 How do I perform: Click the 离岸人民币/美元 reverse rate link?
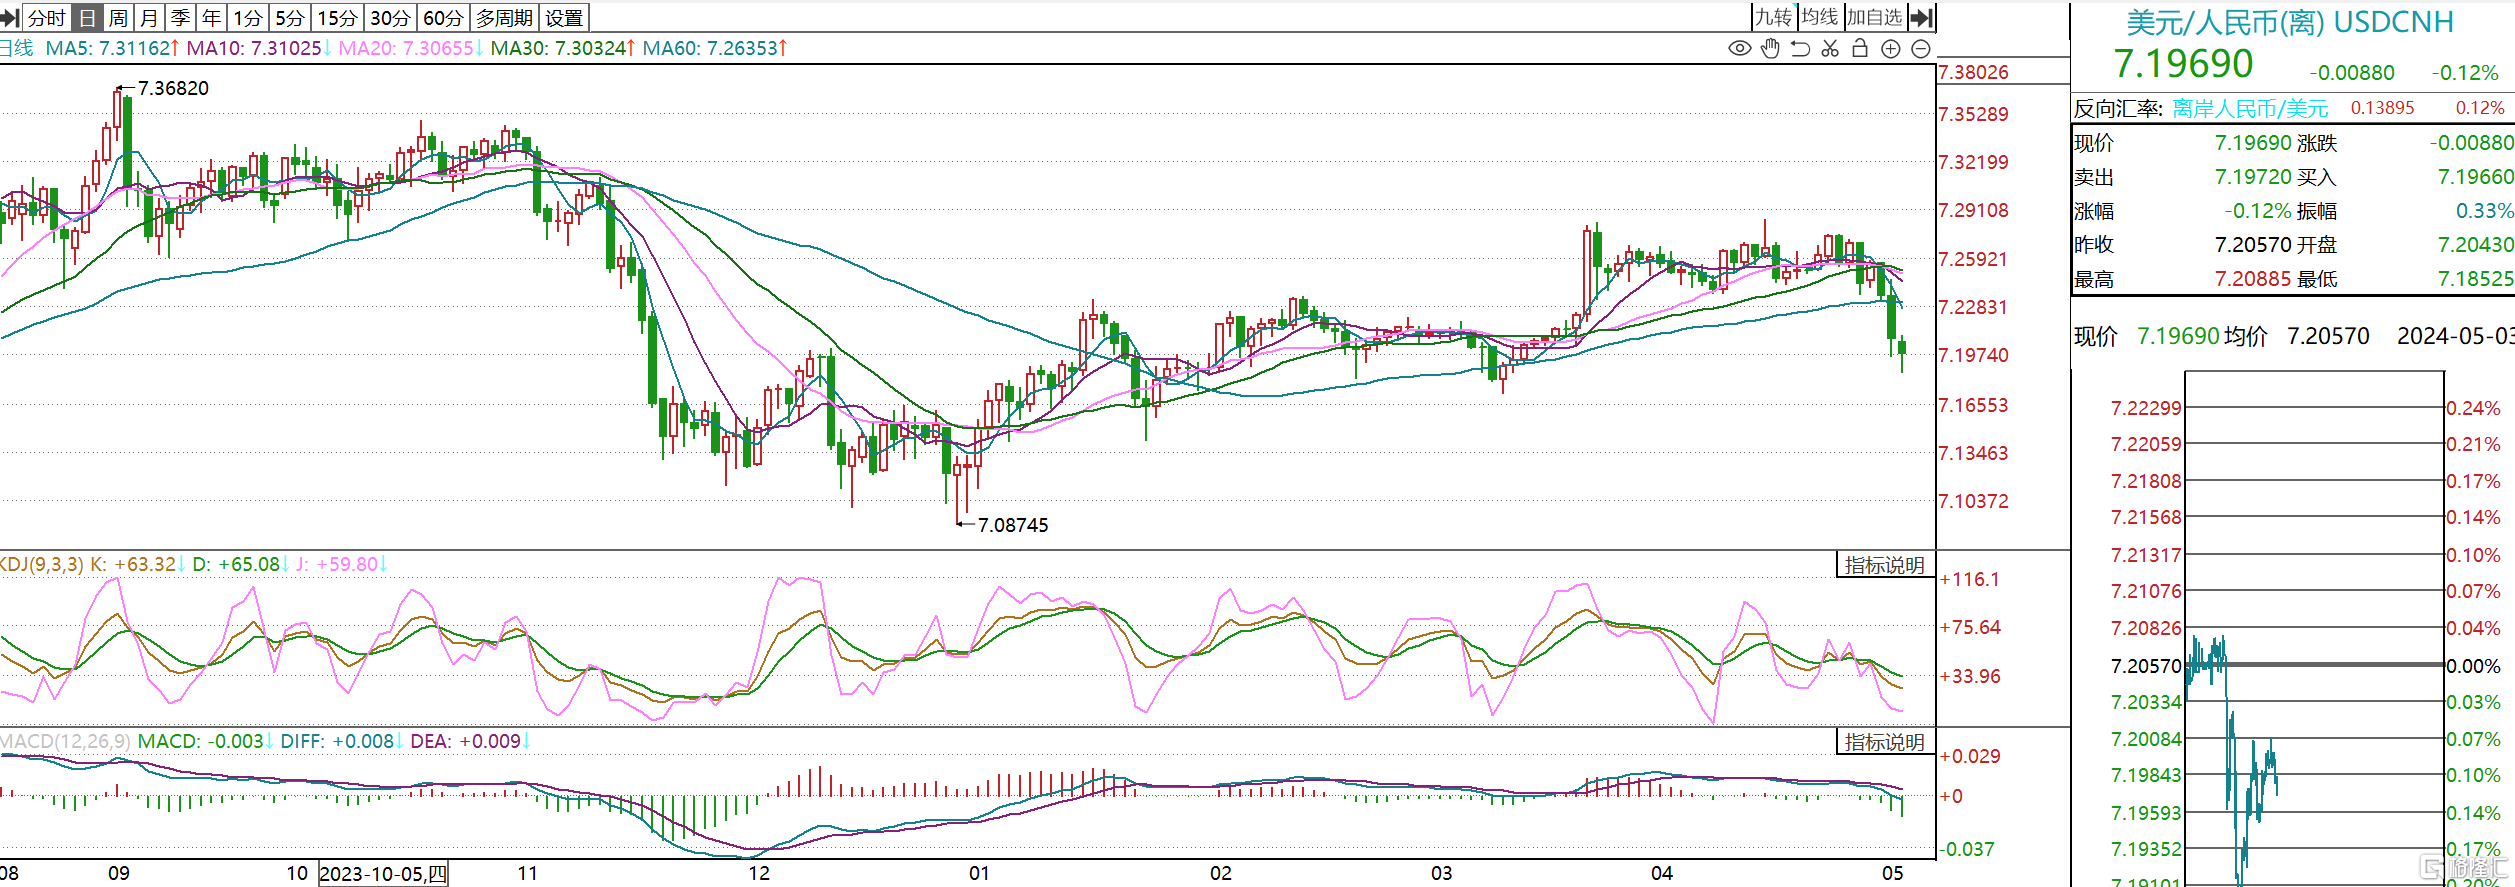[x=2250, y=108]
